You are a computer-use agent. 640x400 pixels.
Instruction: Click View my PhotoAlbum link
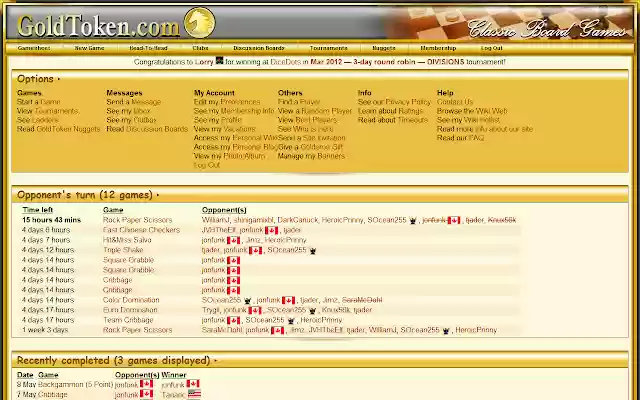click(229, 156)
